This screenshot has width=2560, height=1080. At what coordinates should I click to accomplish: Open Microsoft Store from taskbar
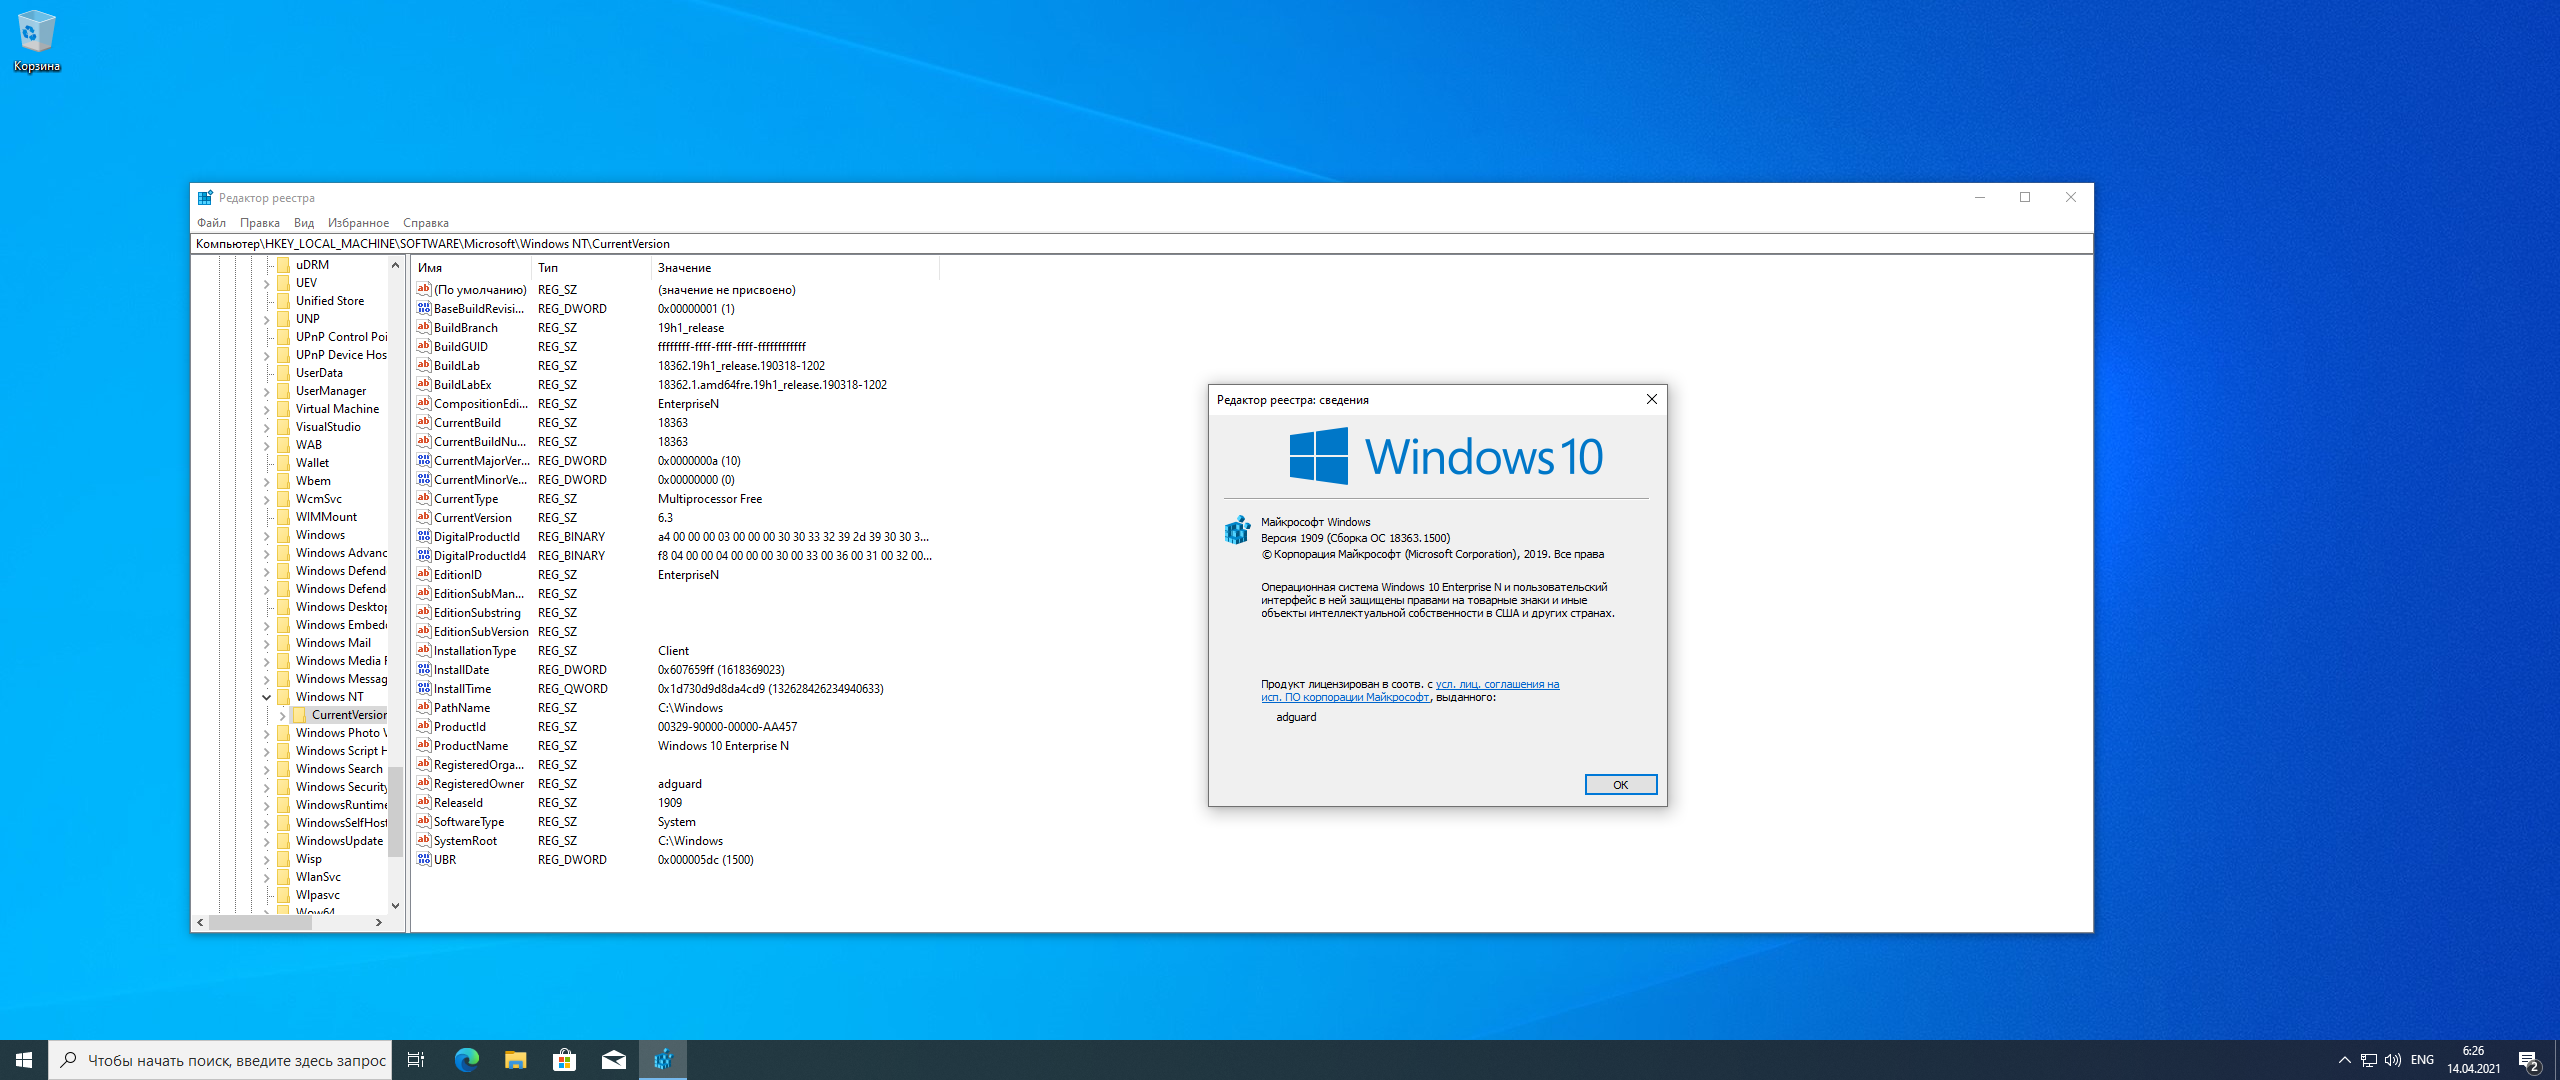coord(565,1060)
